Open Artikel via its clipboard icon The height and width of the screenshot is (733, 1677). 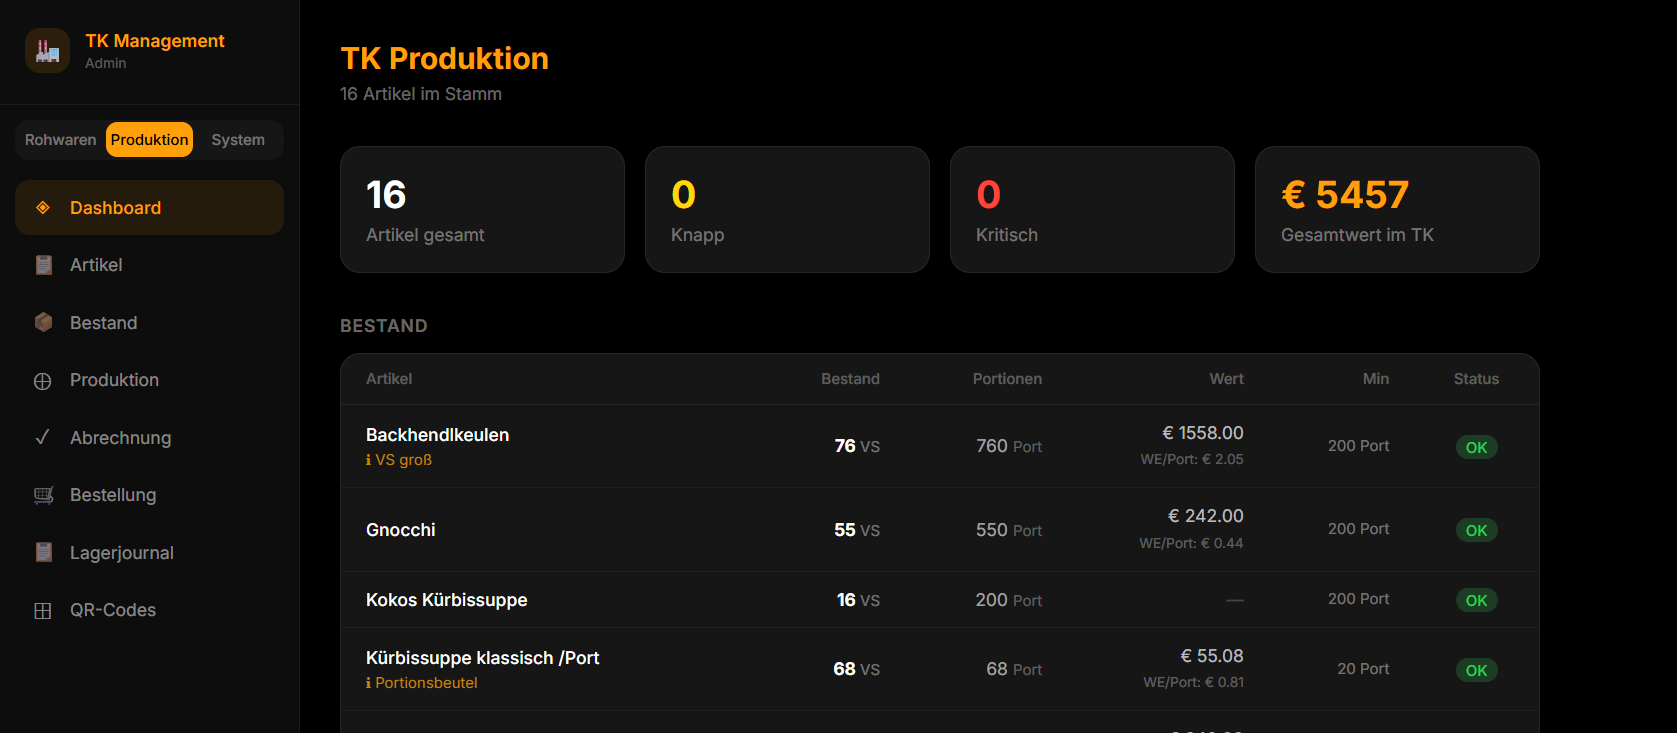[x=42, y=264]
